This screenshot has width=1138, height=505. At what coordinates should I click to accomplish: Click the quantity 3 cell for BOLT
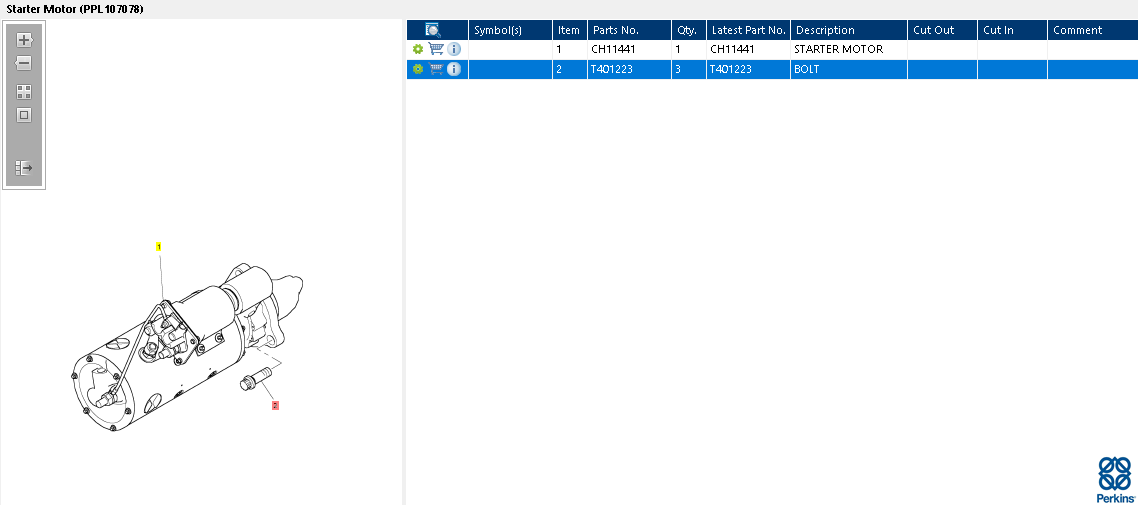click(x=689, y=70)
